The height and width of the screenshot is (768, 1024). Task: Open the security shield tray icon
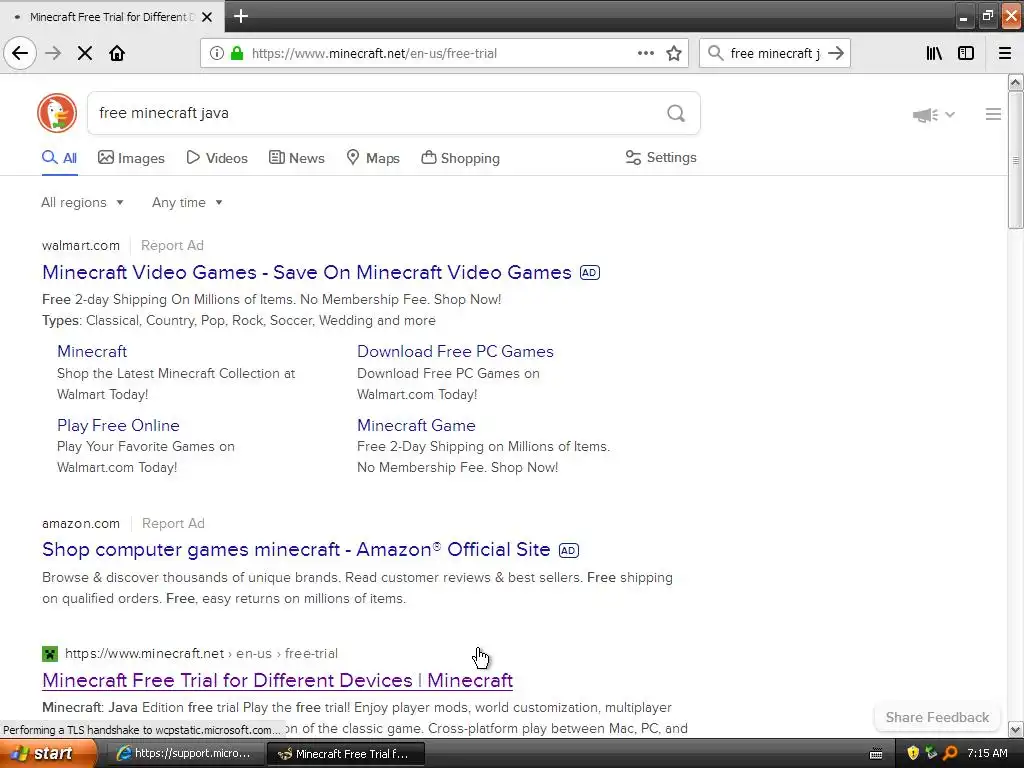[x=913, y=754]
